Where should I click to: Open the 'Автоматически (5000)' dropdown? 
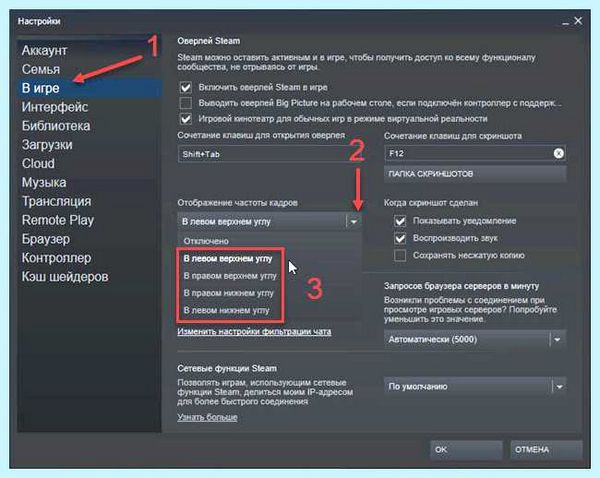475,339
